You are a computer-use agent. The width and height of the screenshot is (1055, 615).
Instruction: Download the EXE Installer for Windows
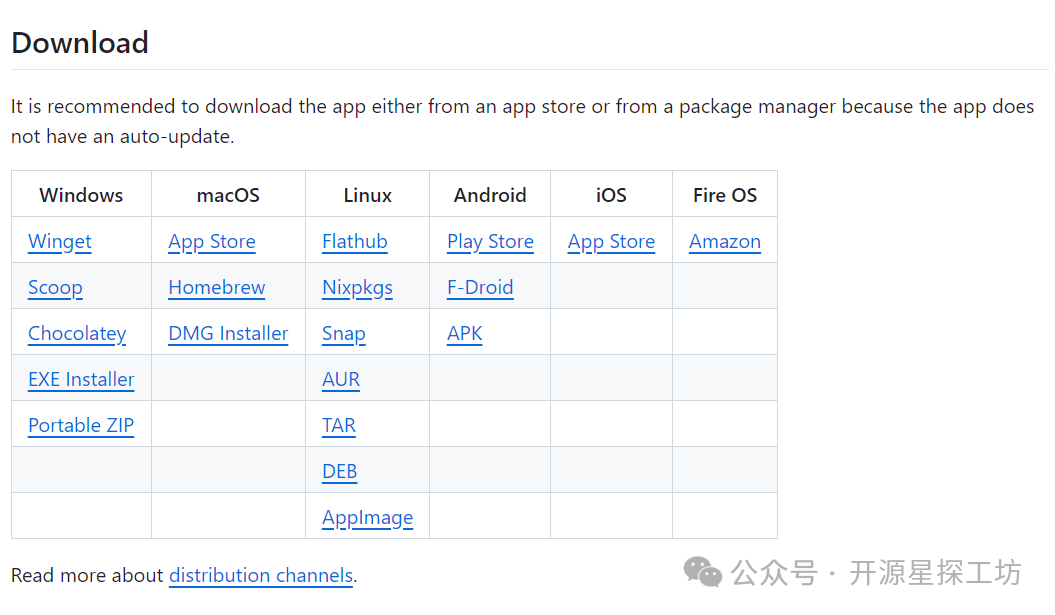tap(81, 379)
